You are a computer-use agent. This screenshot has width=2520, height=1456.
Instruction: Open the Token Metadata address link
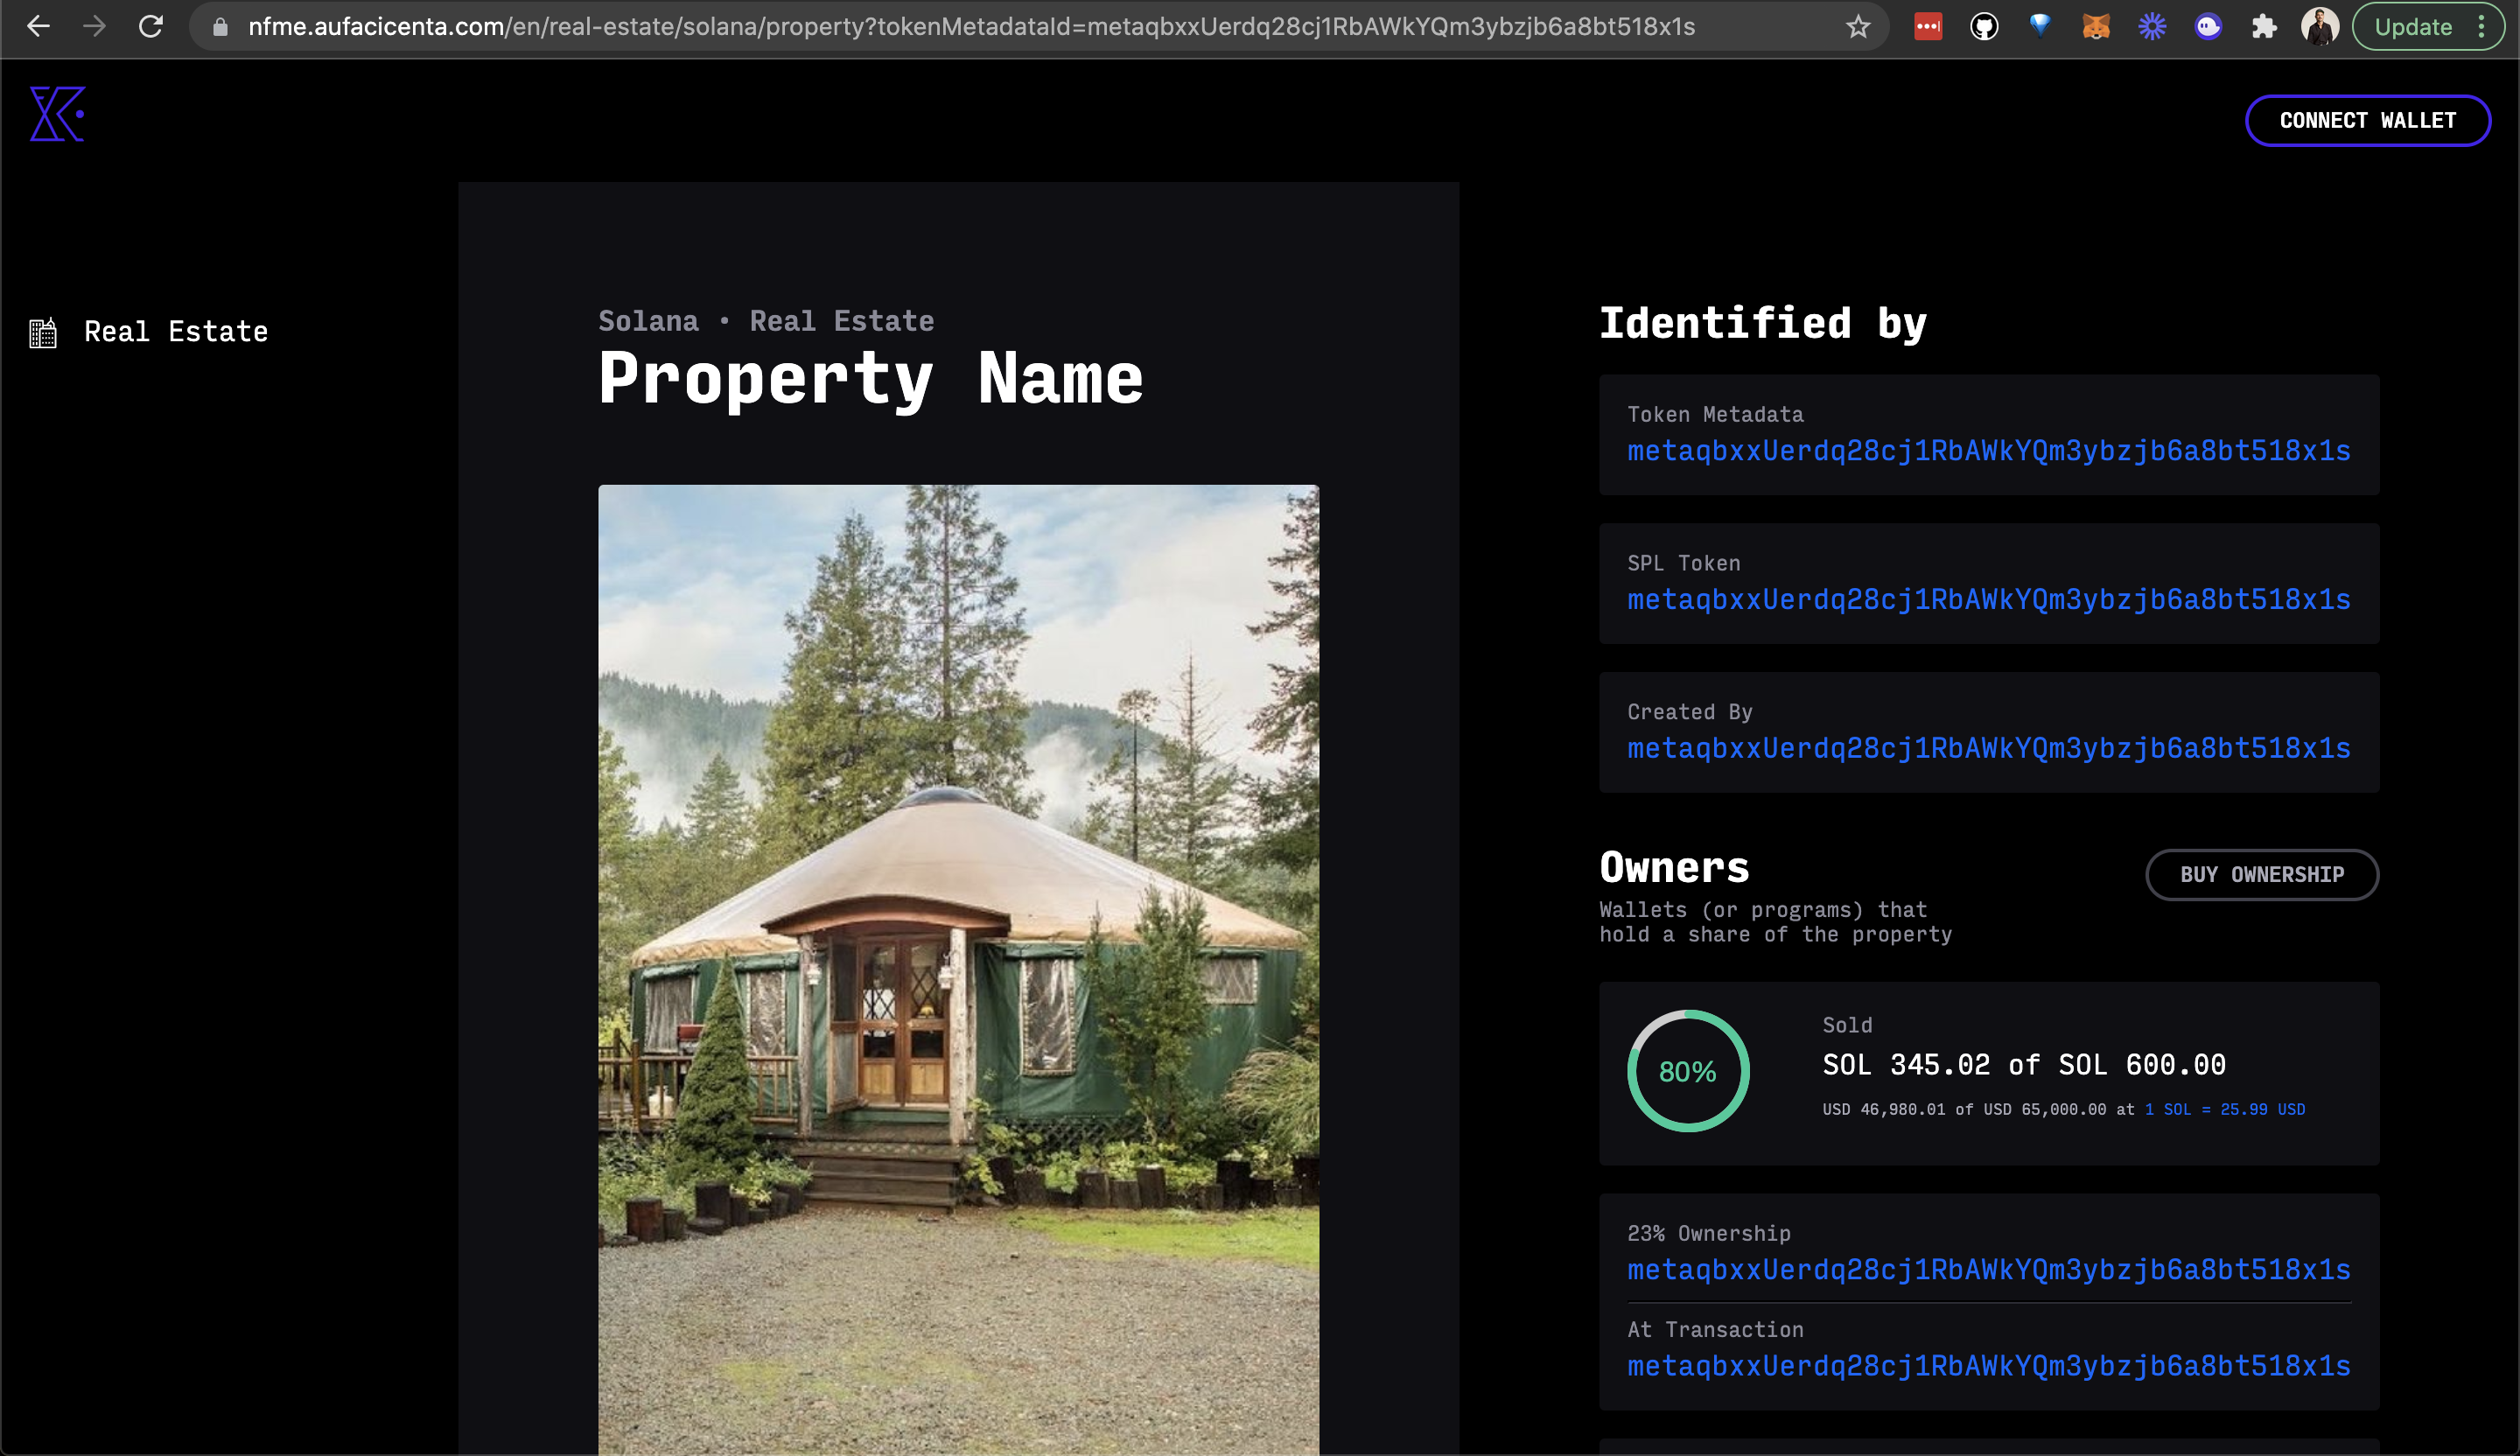[1988, 451]
